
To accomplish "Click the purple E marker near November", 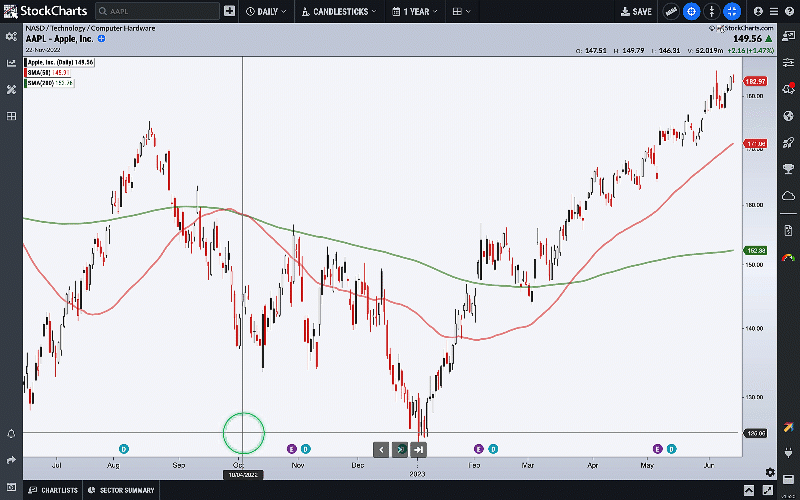I will [291, 449].
